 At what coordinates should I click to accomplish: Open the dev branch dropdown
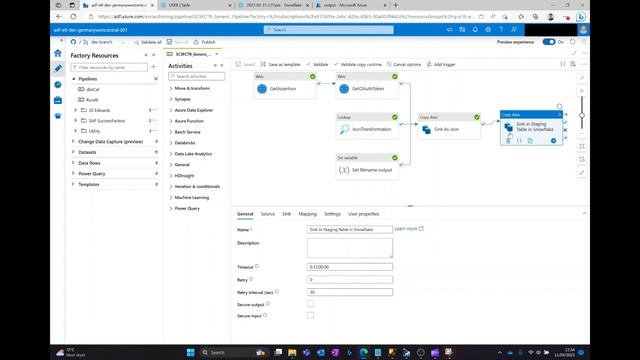[104, 42]
